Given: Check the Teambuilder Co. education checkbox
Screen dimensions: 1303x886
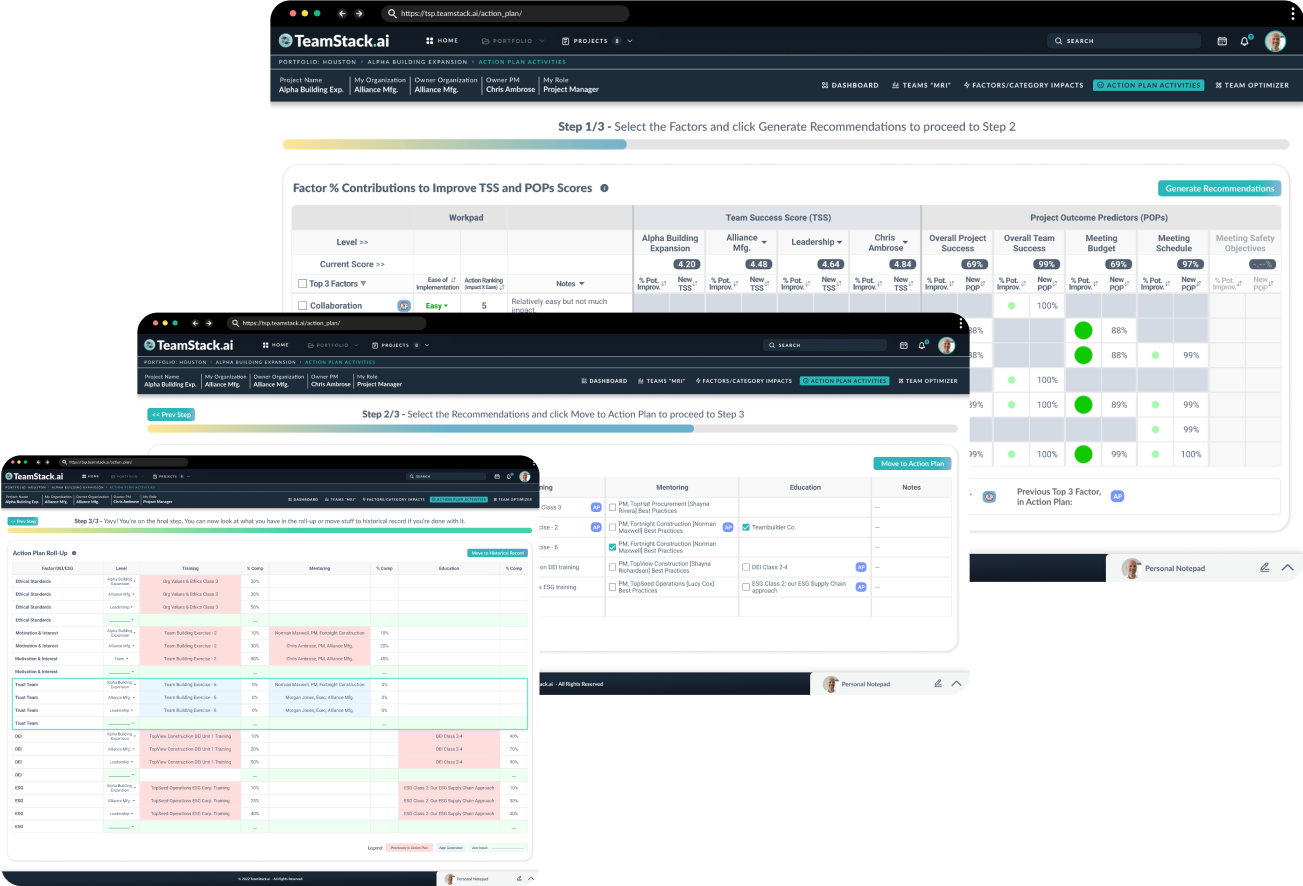Looking at the screenshot, I should (x=745, y=527).
